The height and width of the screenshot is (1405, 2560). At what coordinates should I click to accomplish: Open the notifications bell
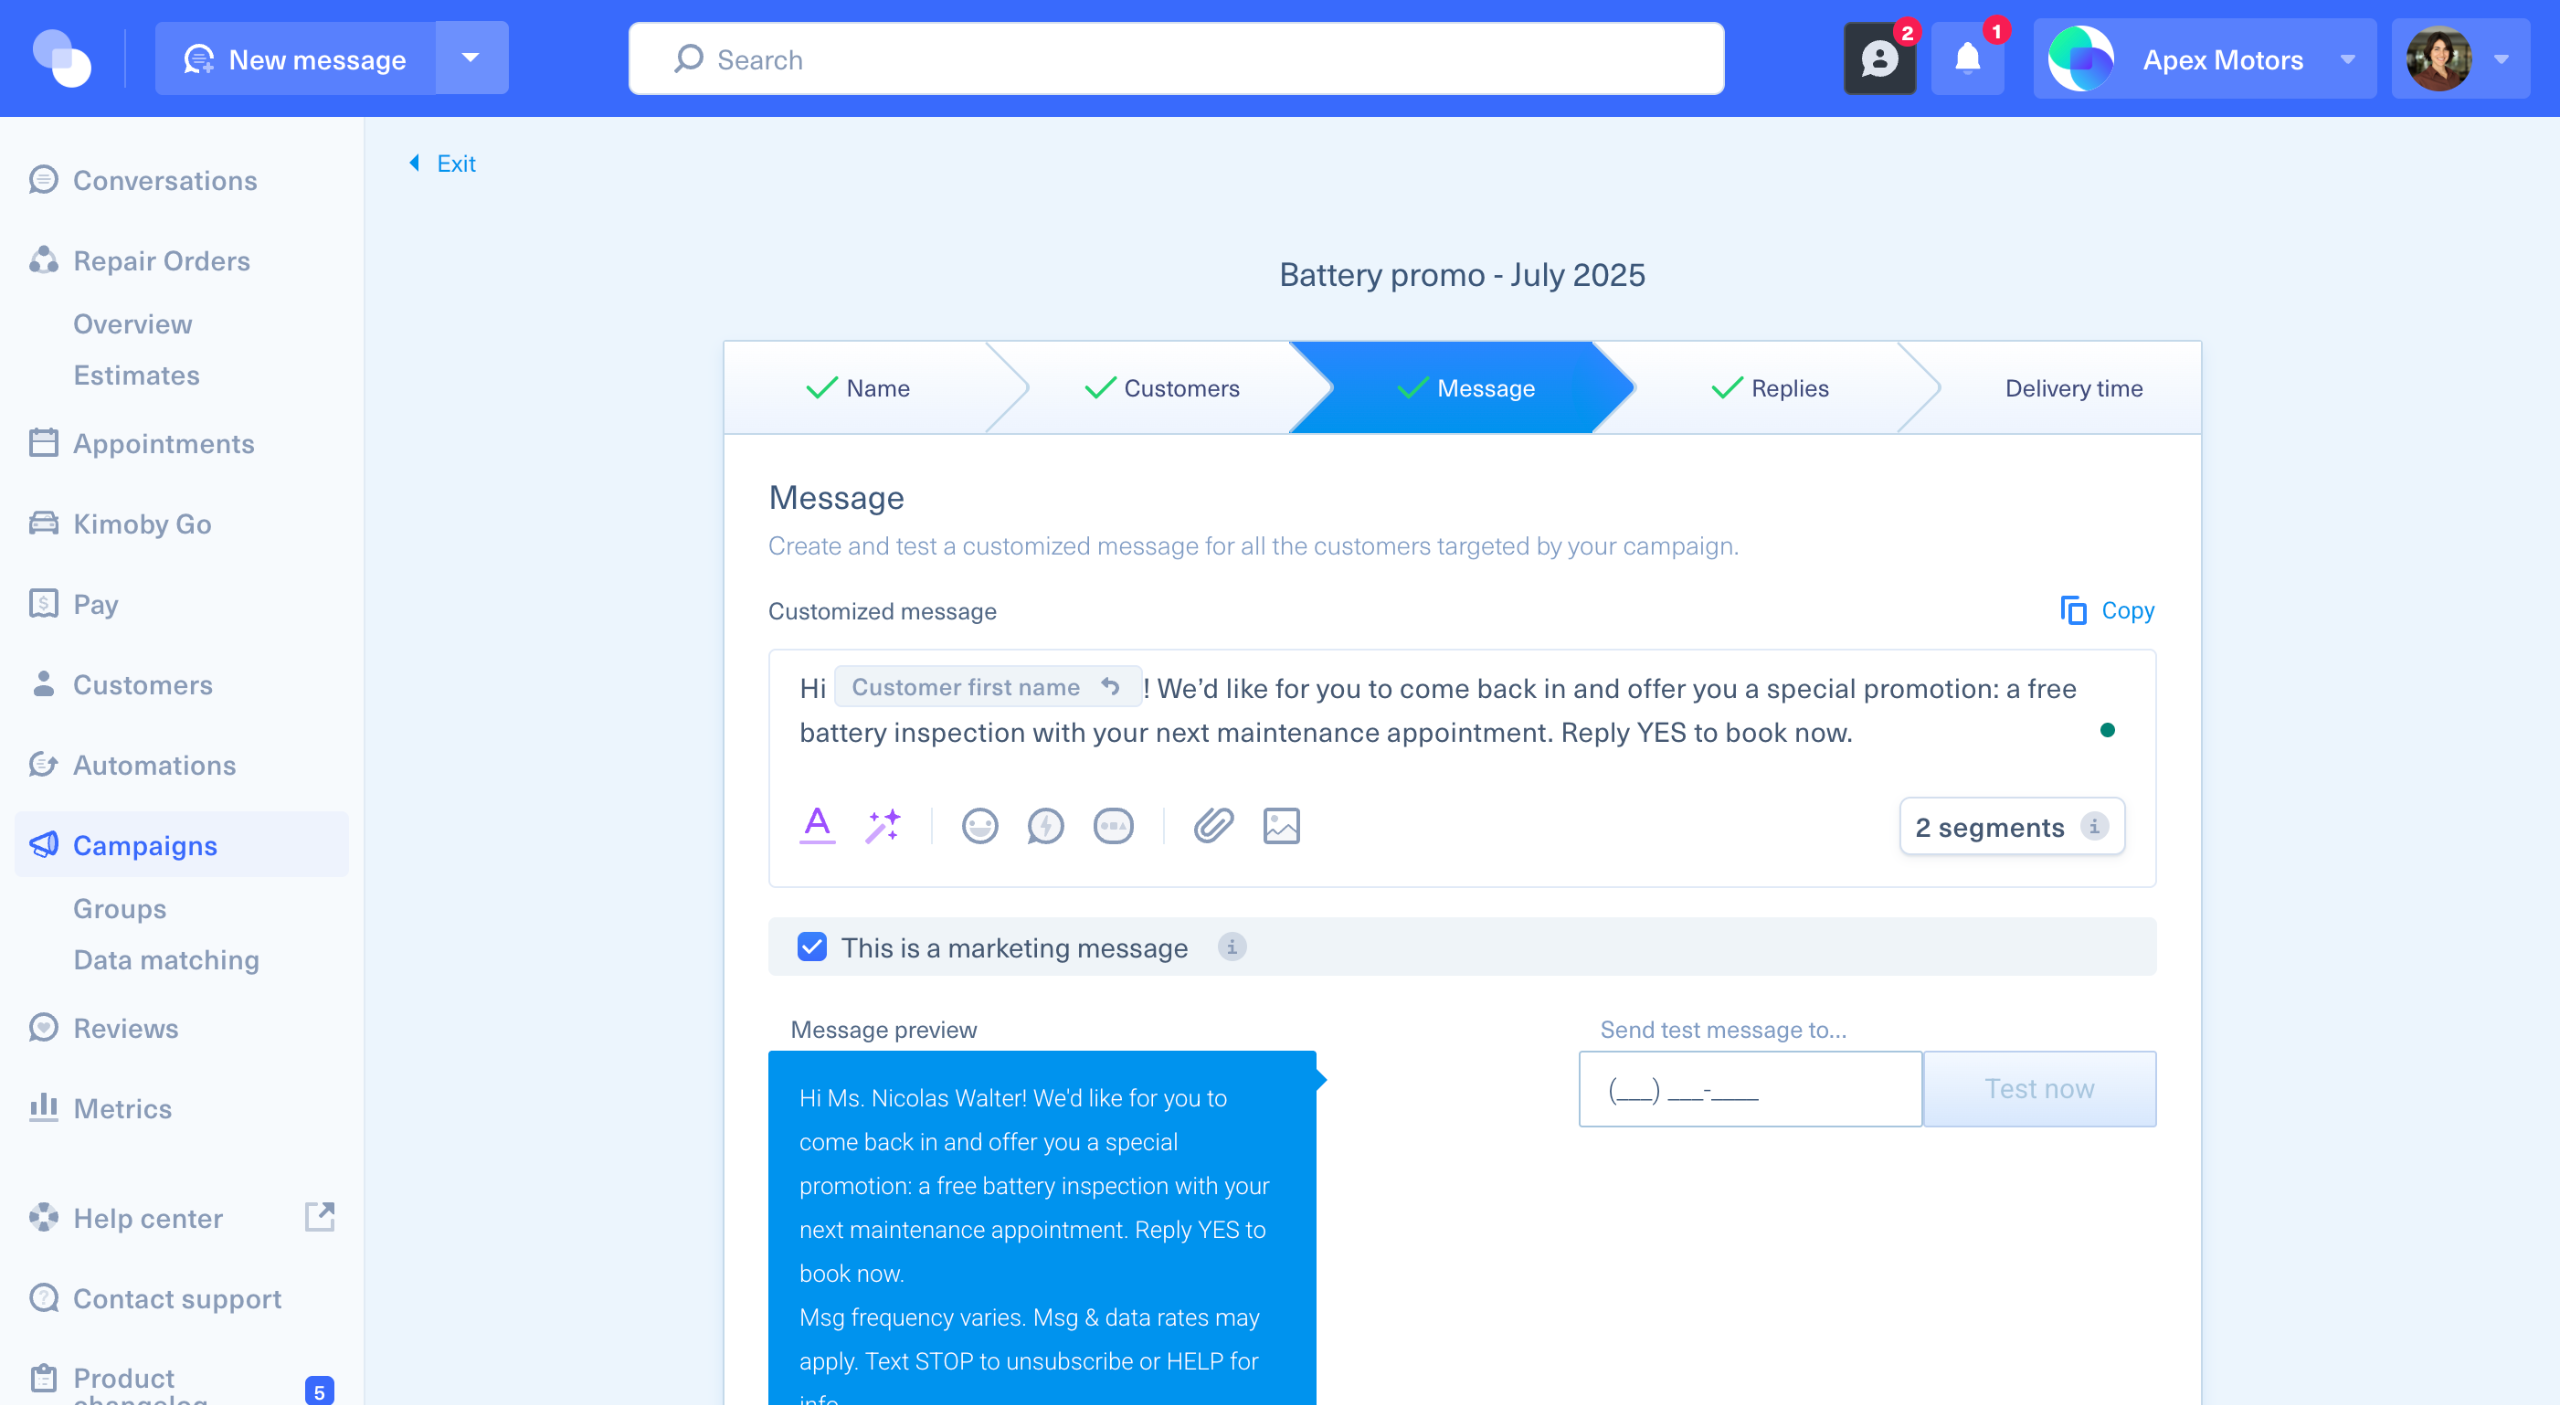coord(1967,58)
